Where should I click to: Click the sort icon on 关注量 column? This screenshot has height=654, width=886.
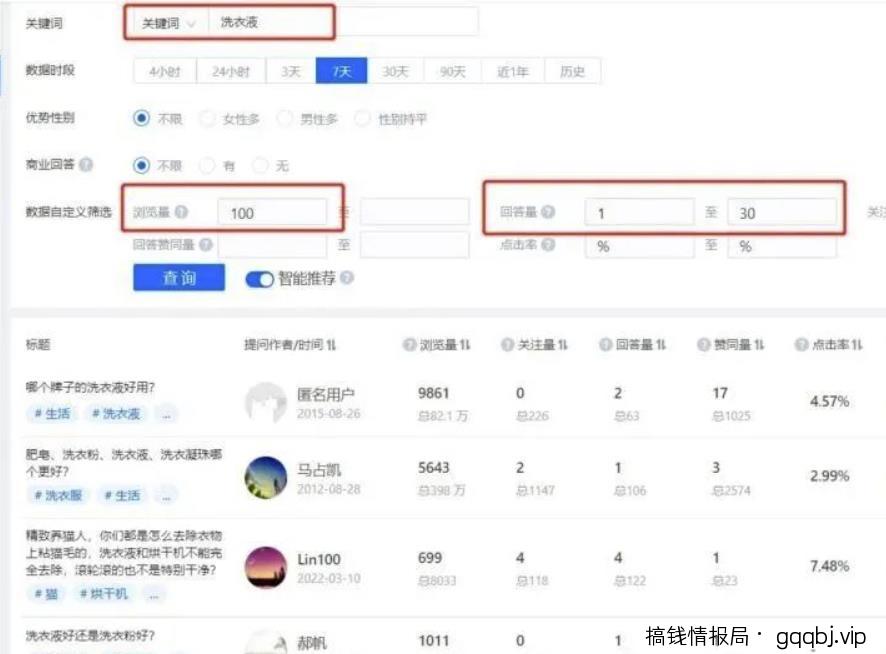coord(563,345)
